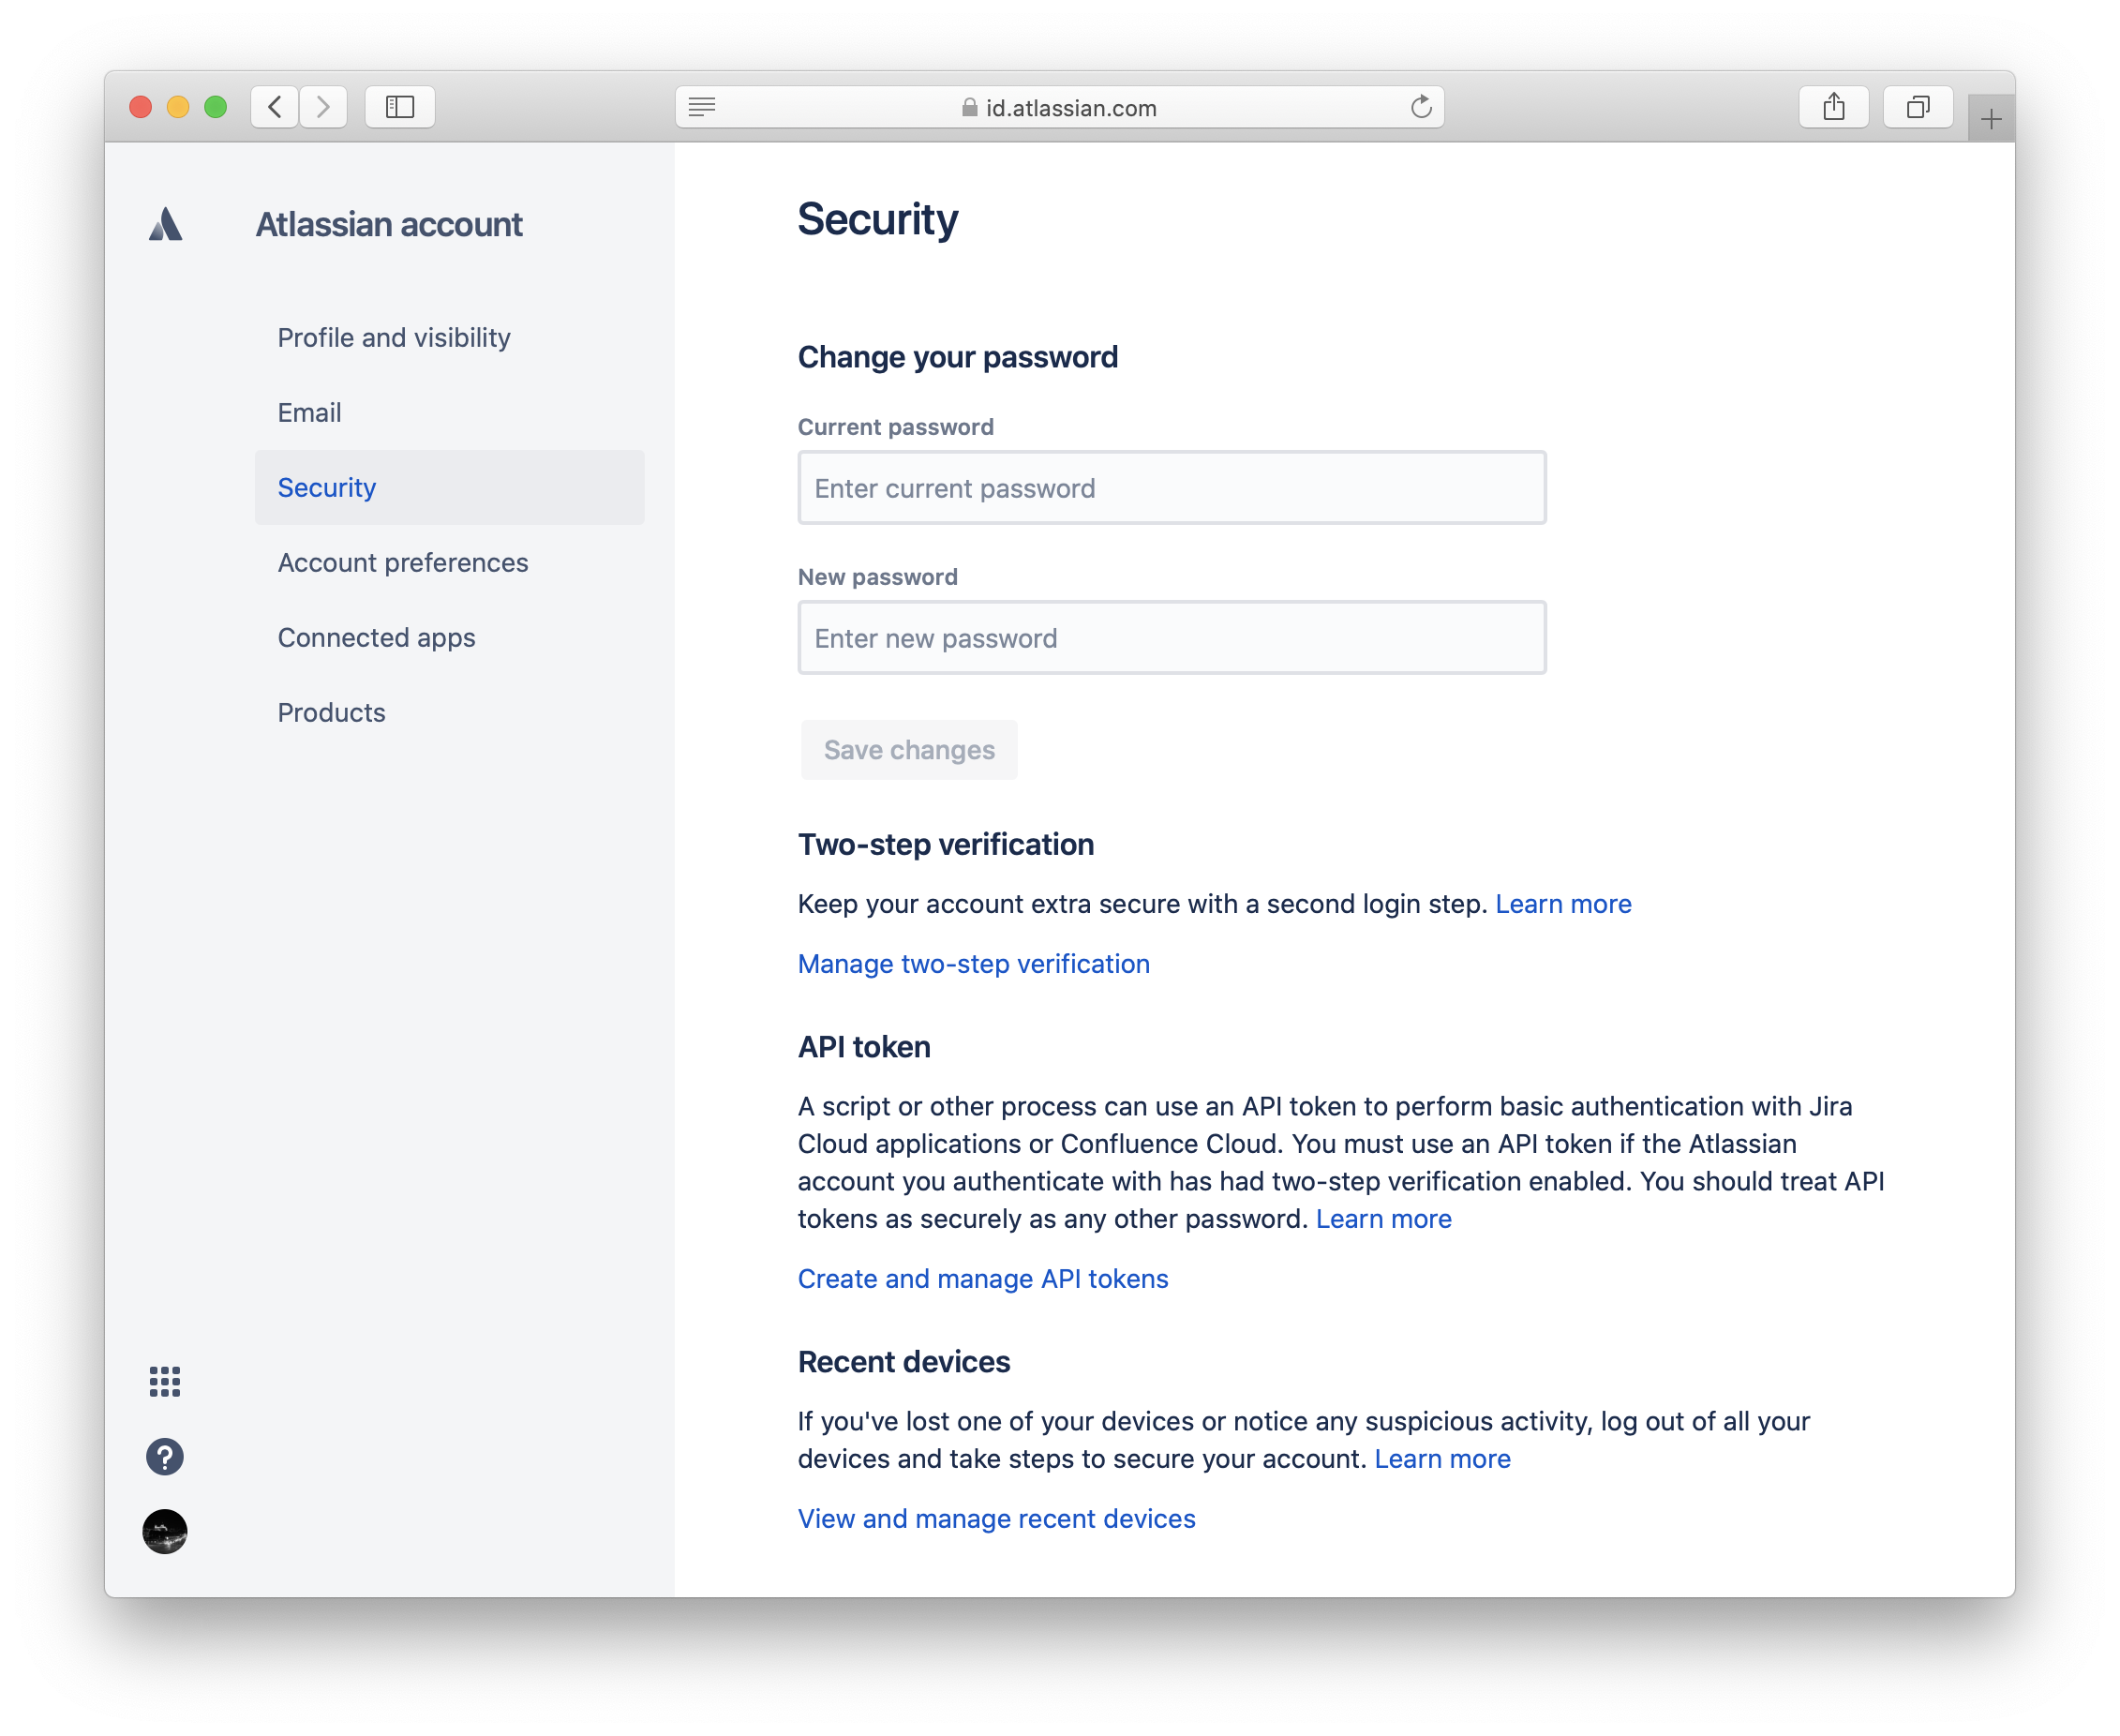Open the app switcher grid icon
The image size is (2120, 1736).
[x=165, y=1381]
